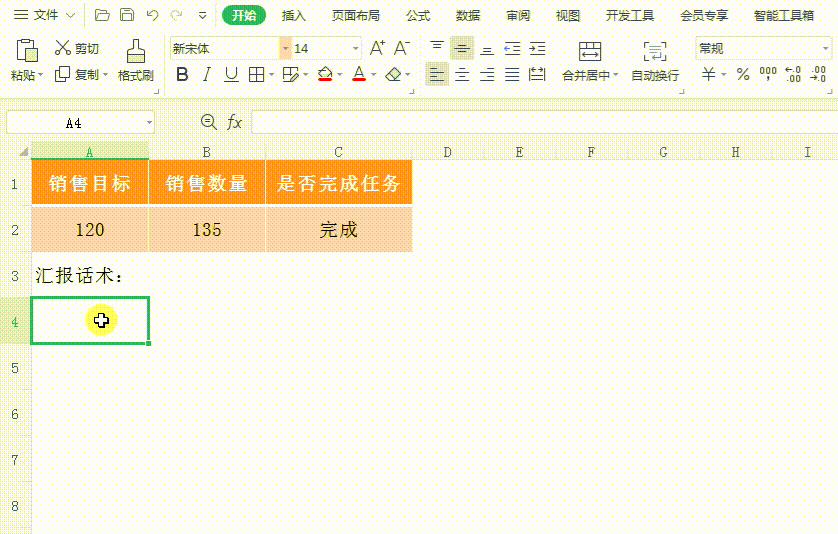Click Merge and Center (合并居中) icon

pos(590,52)
